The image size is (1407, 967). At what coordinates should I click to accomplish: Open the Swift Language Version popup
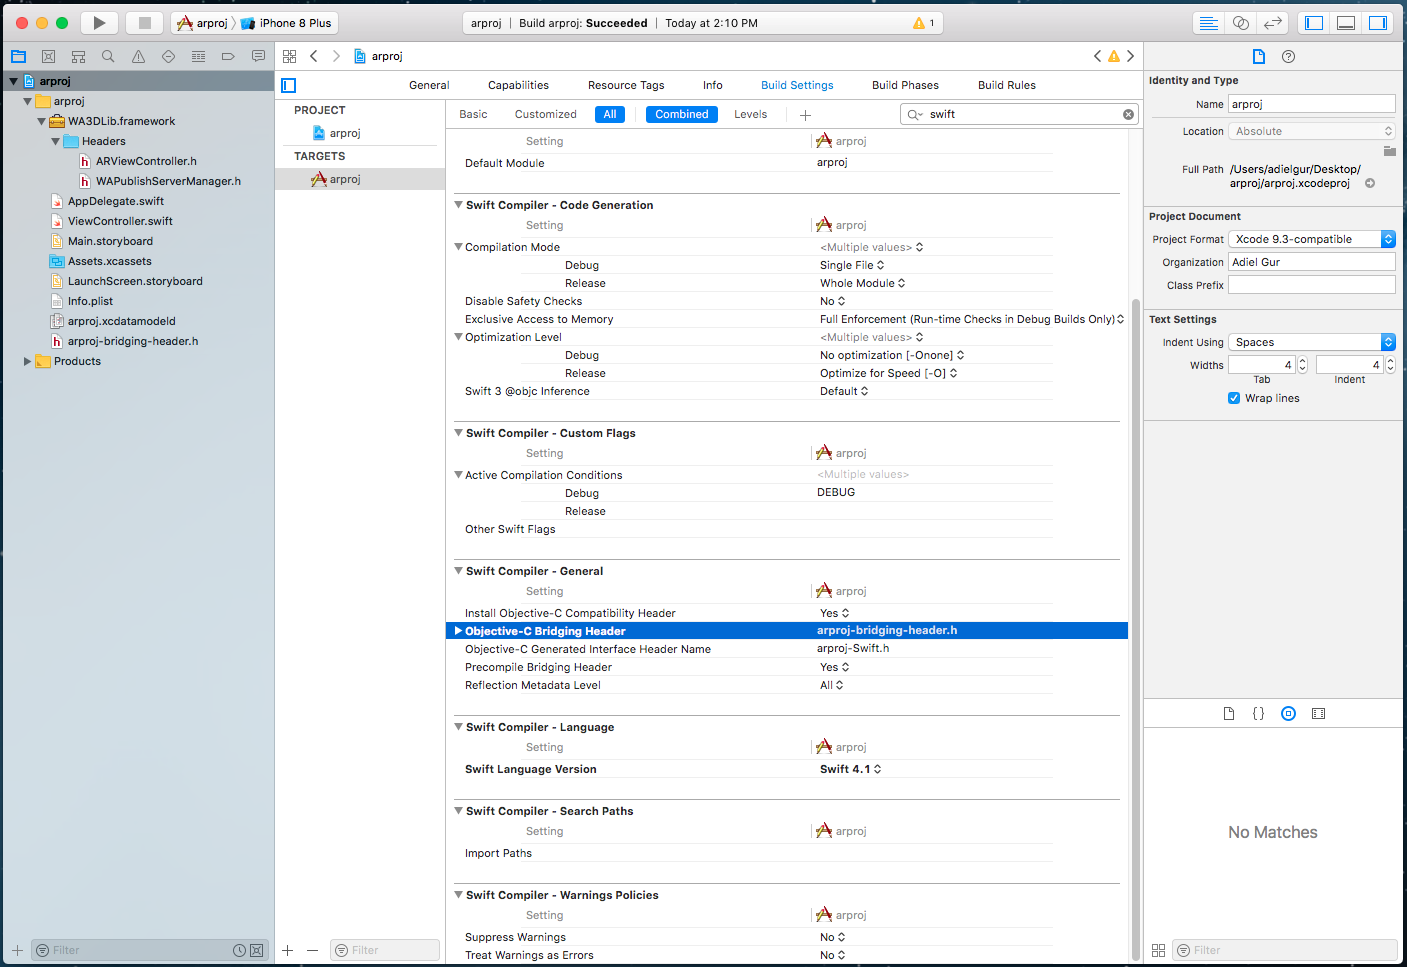point(851,770)
